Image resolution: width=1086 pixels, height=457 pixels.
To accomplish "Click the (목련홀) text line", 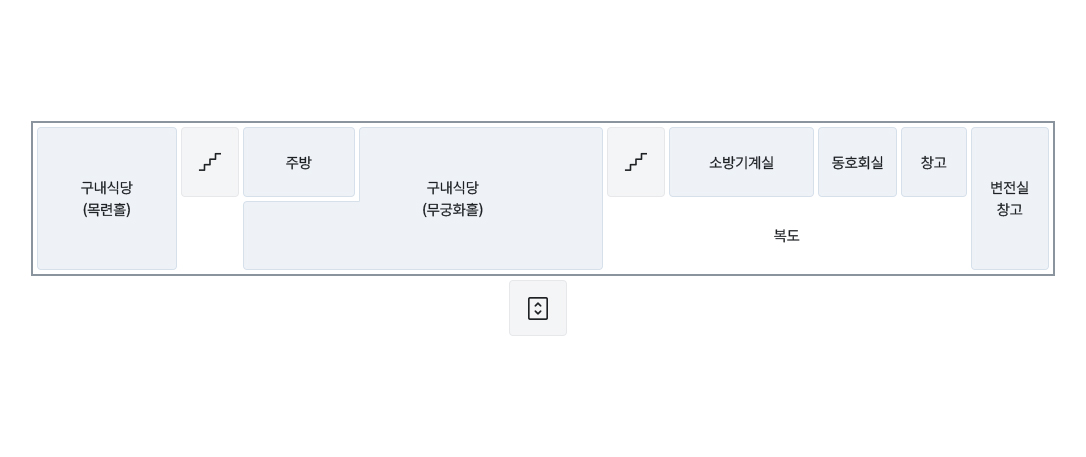I will [x=107, y=209].
